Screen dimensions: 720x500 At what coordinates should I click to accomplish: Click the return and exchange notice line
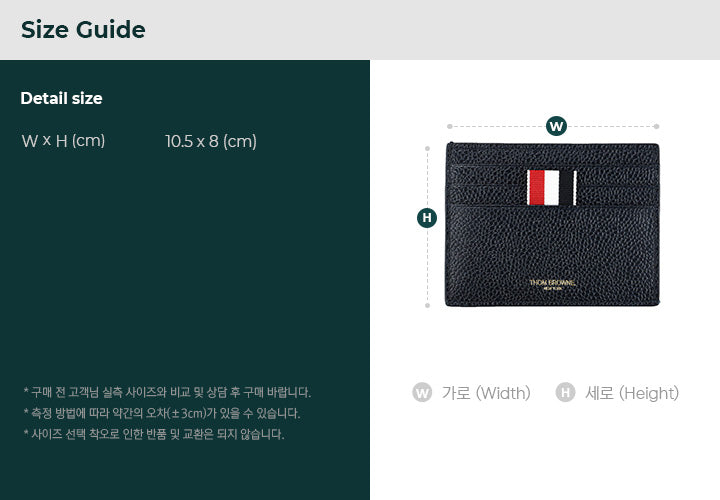154,434
